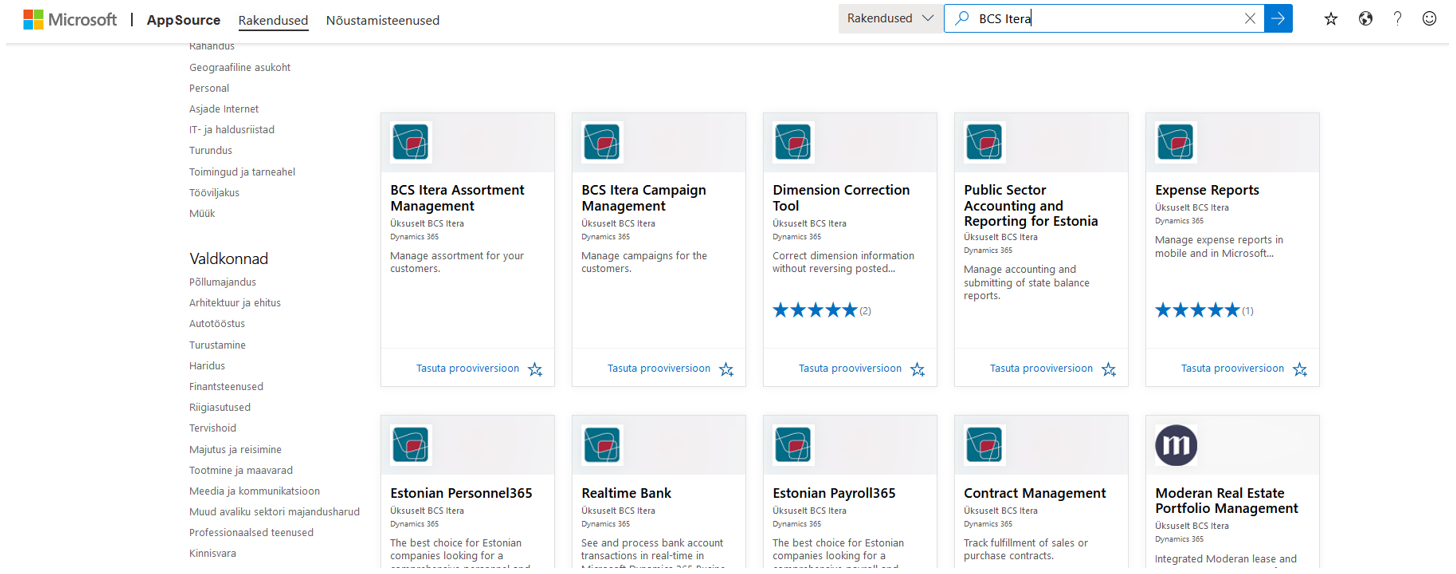Open Realtime Bank app logo
The width and height of the screenshot is (1456, 574).
coord(602,445)
